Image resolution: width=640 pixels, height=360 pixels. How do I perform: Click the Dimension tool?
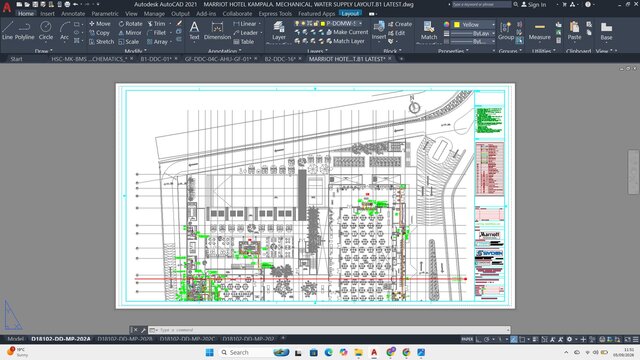[217, 31]
